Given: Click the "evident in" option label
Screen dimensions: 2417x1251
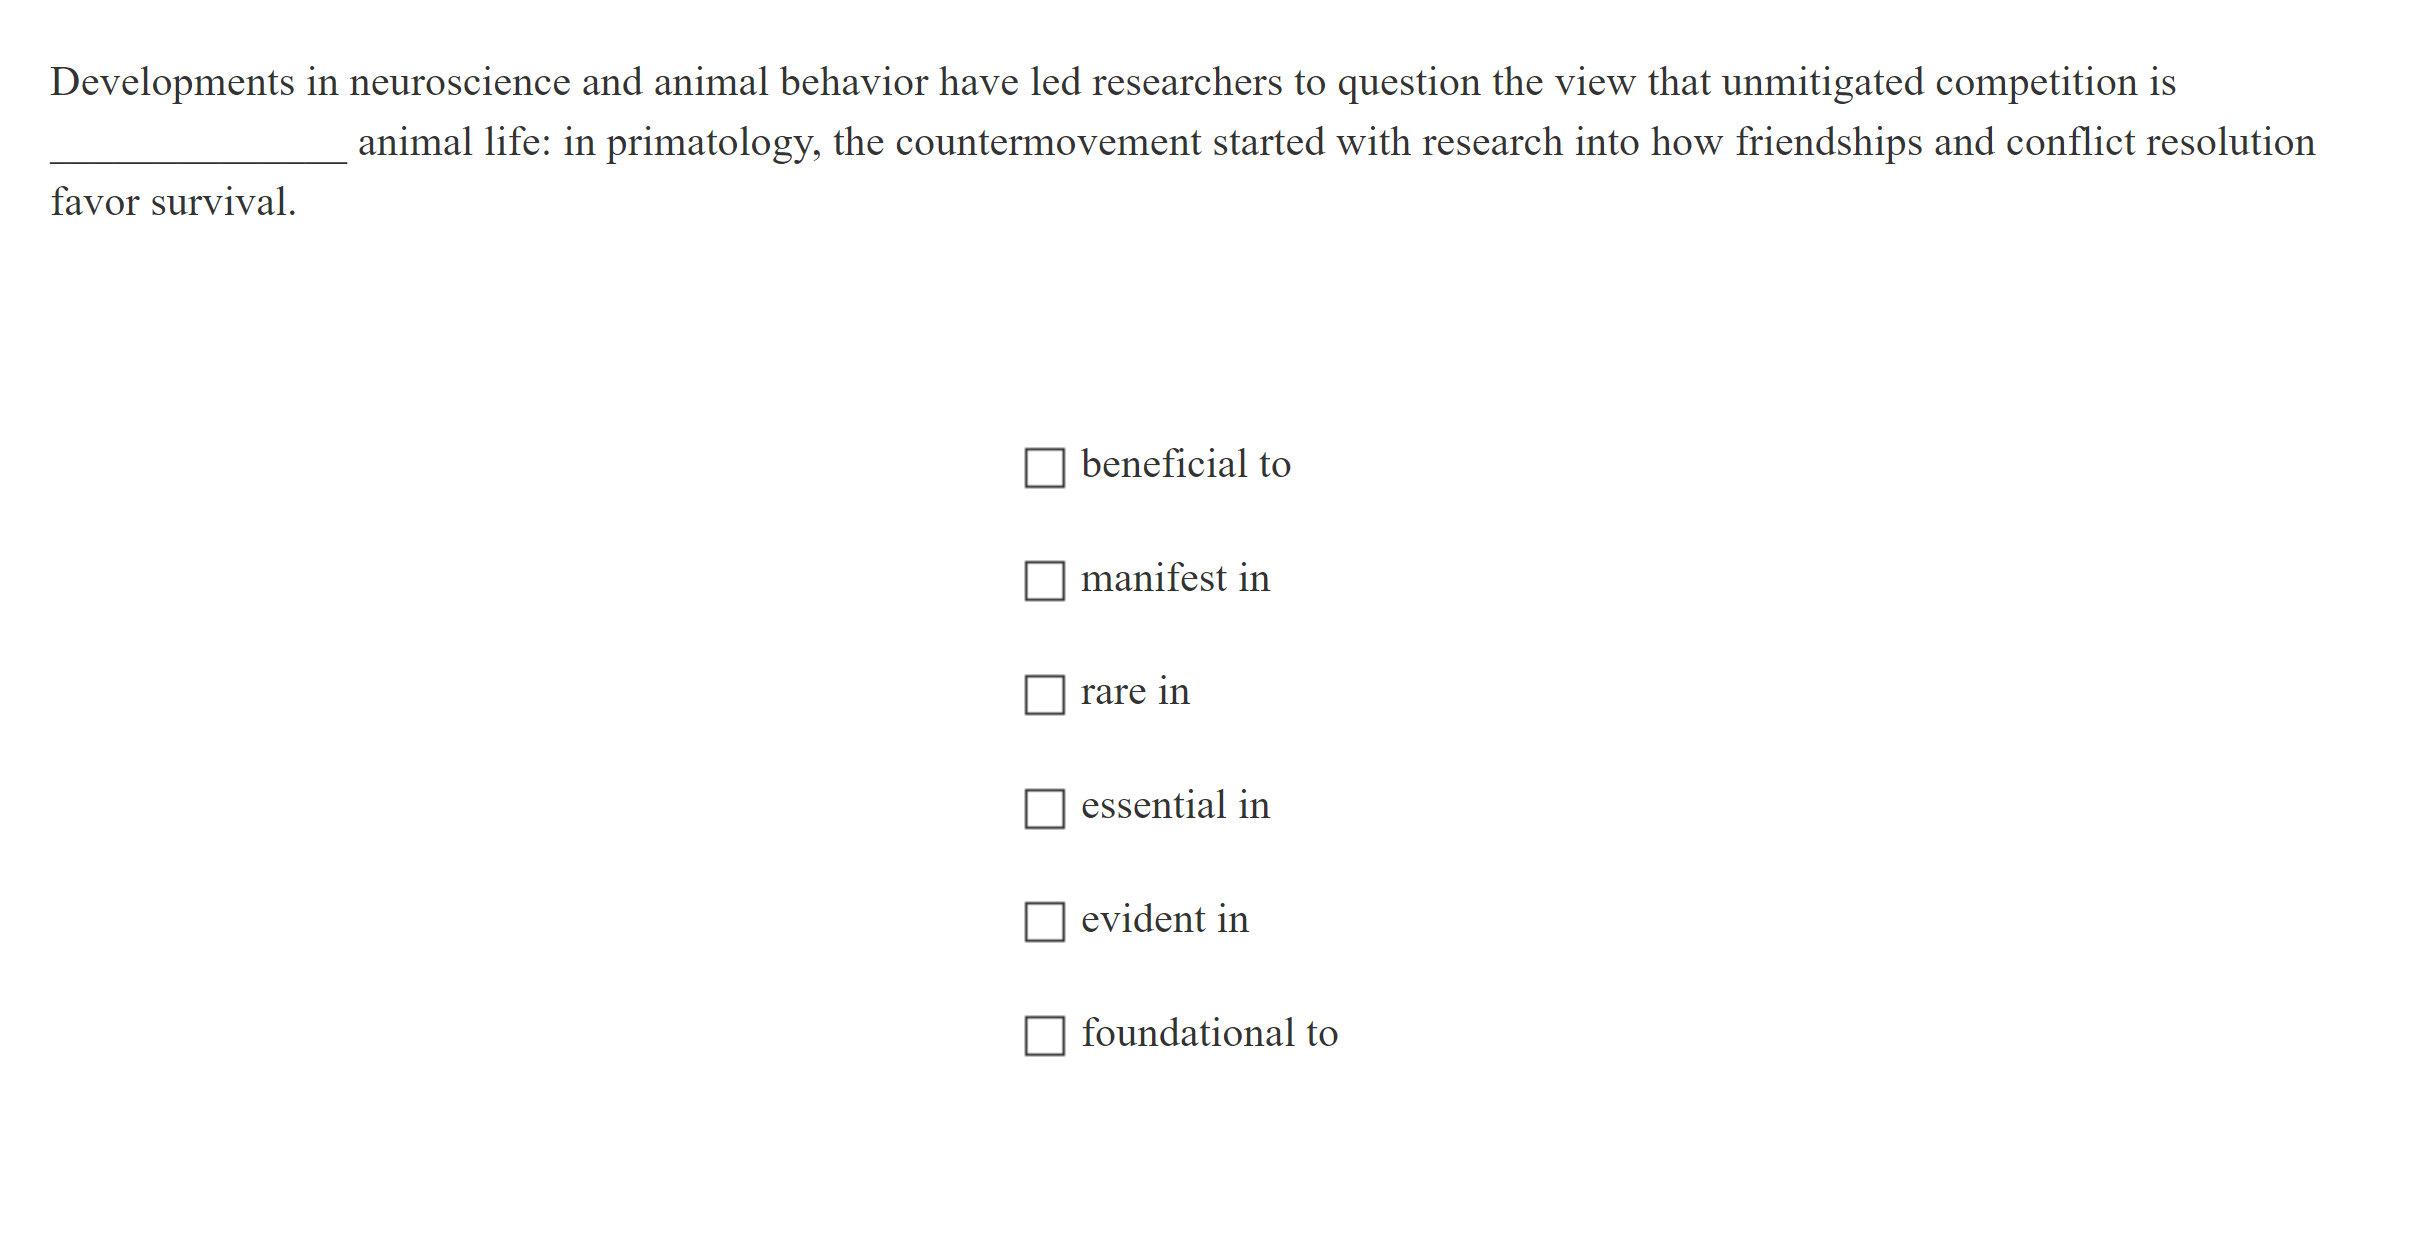Looking at the screenshot, I should pyautogui.click(x=1164, y=920).
